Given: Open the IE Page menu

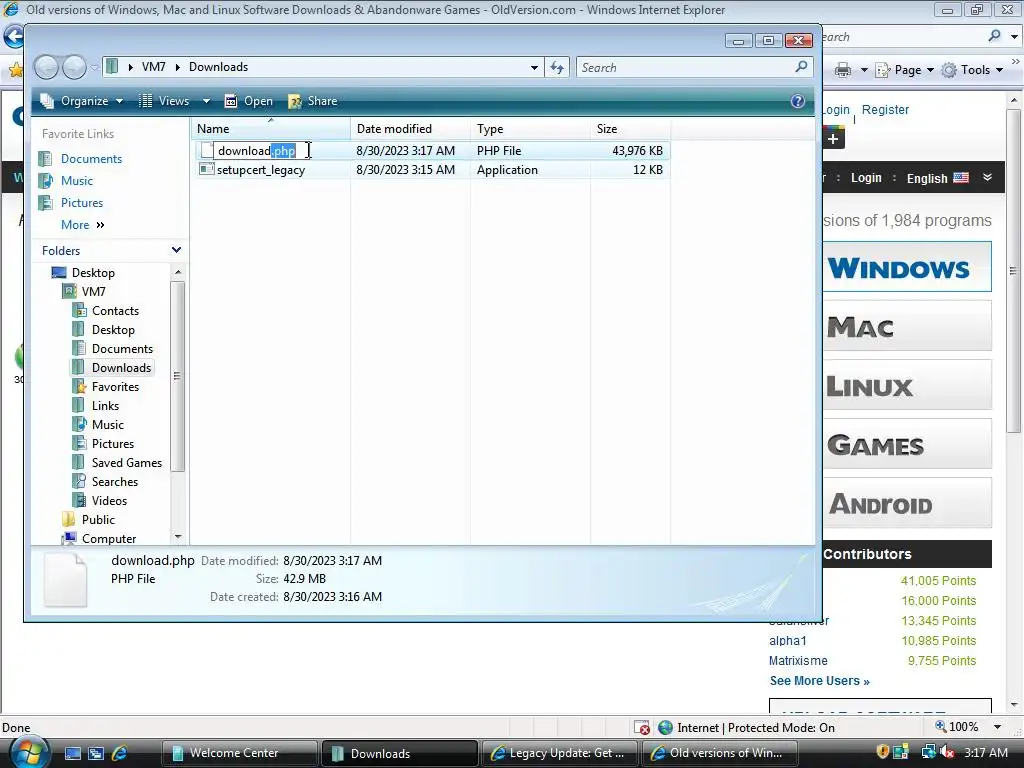Looking at the screenshot, I should click(905, 70).
